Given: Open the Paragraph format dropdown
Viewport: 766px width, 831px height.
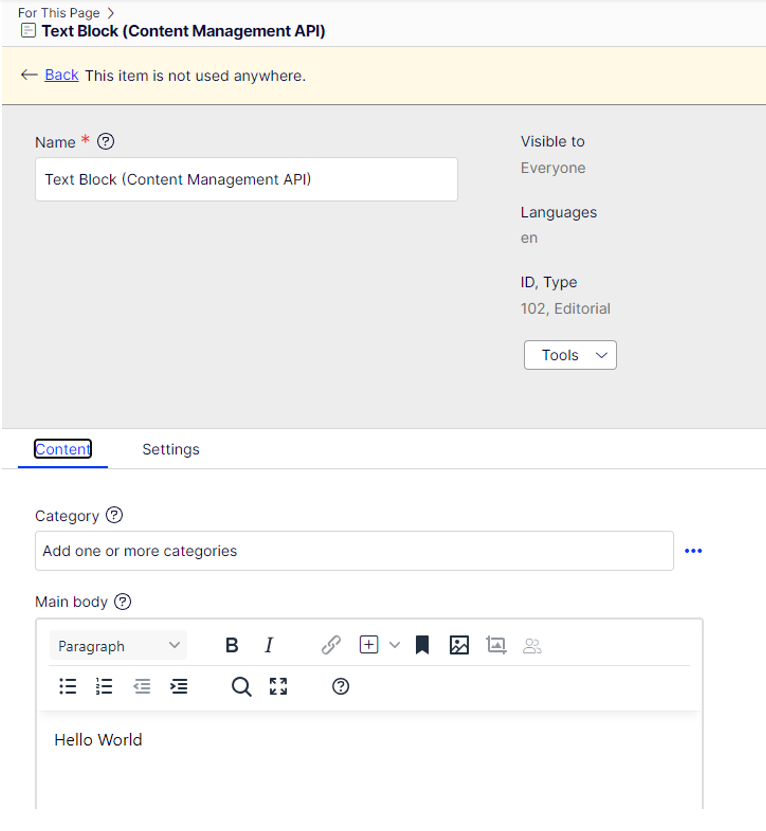Looking at the screenshot, I should pyautogui.click(x=118, y=646).
